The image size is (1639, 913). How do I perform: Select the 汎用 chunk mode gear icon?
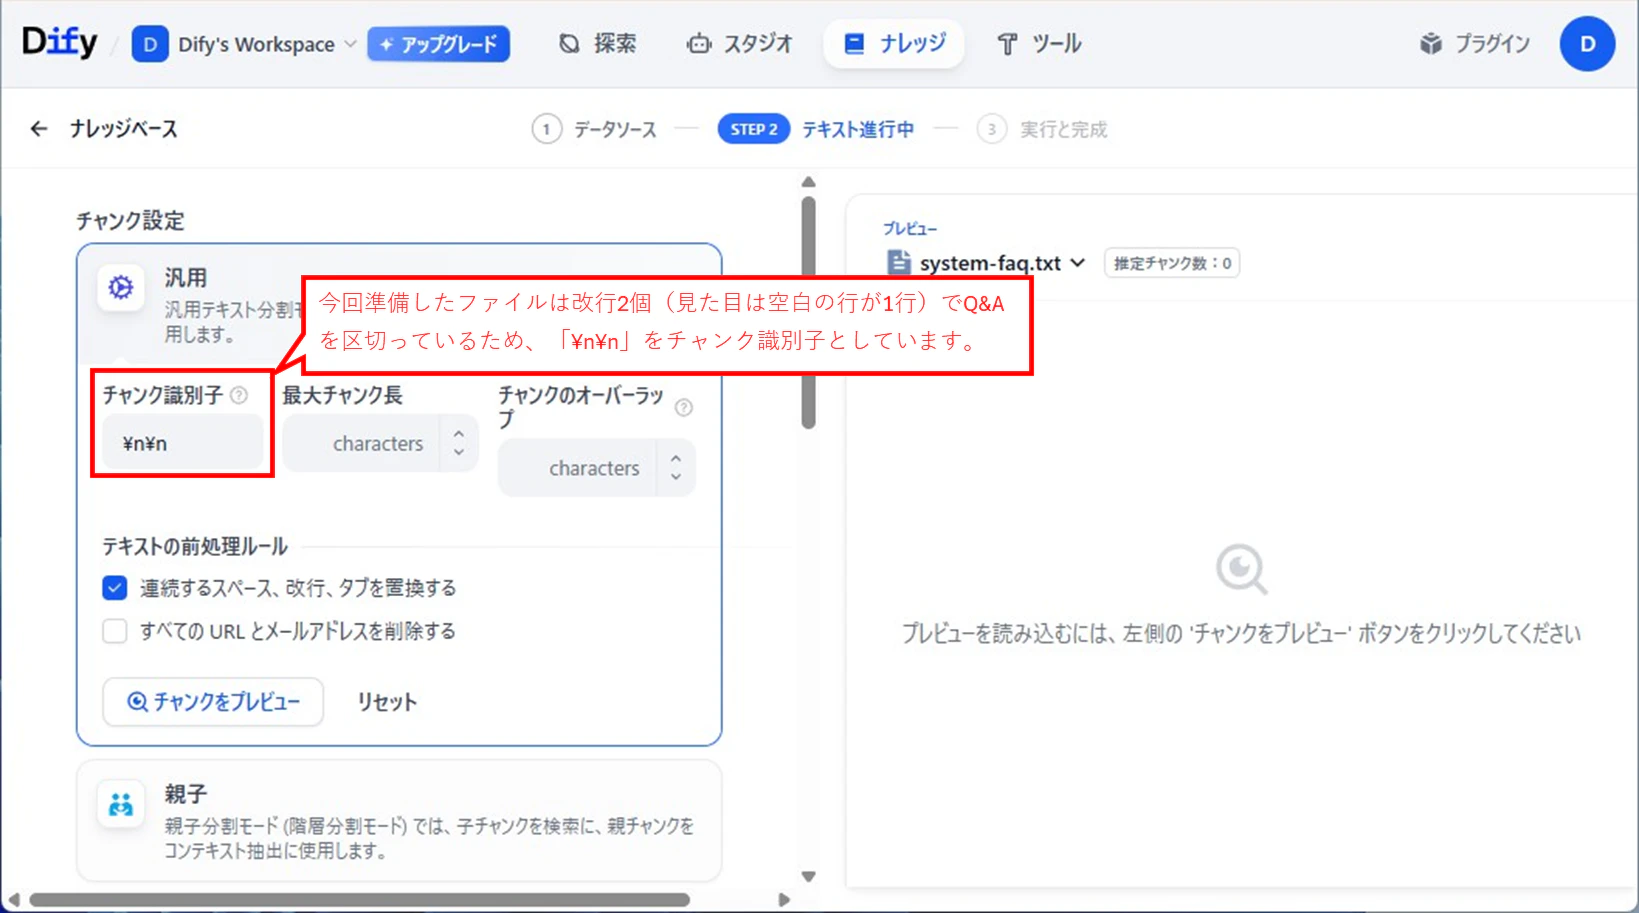point(121,288)
